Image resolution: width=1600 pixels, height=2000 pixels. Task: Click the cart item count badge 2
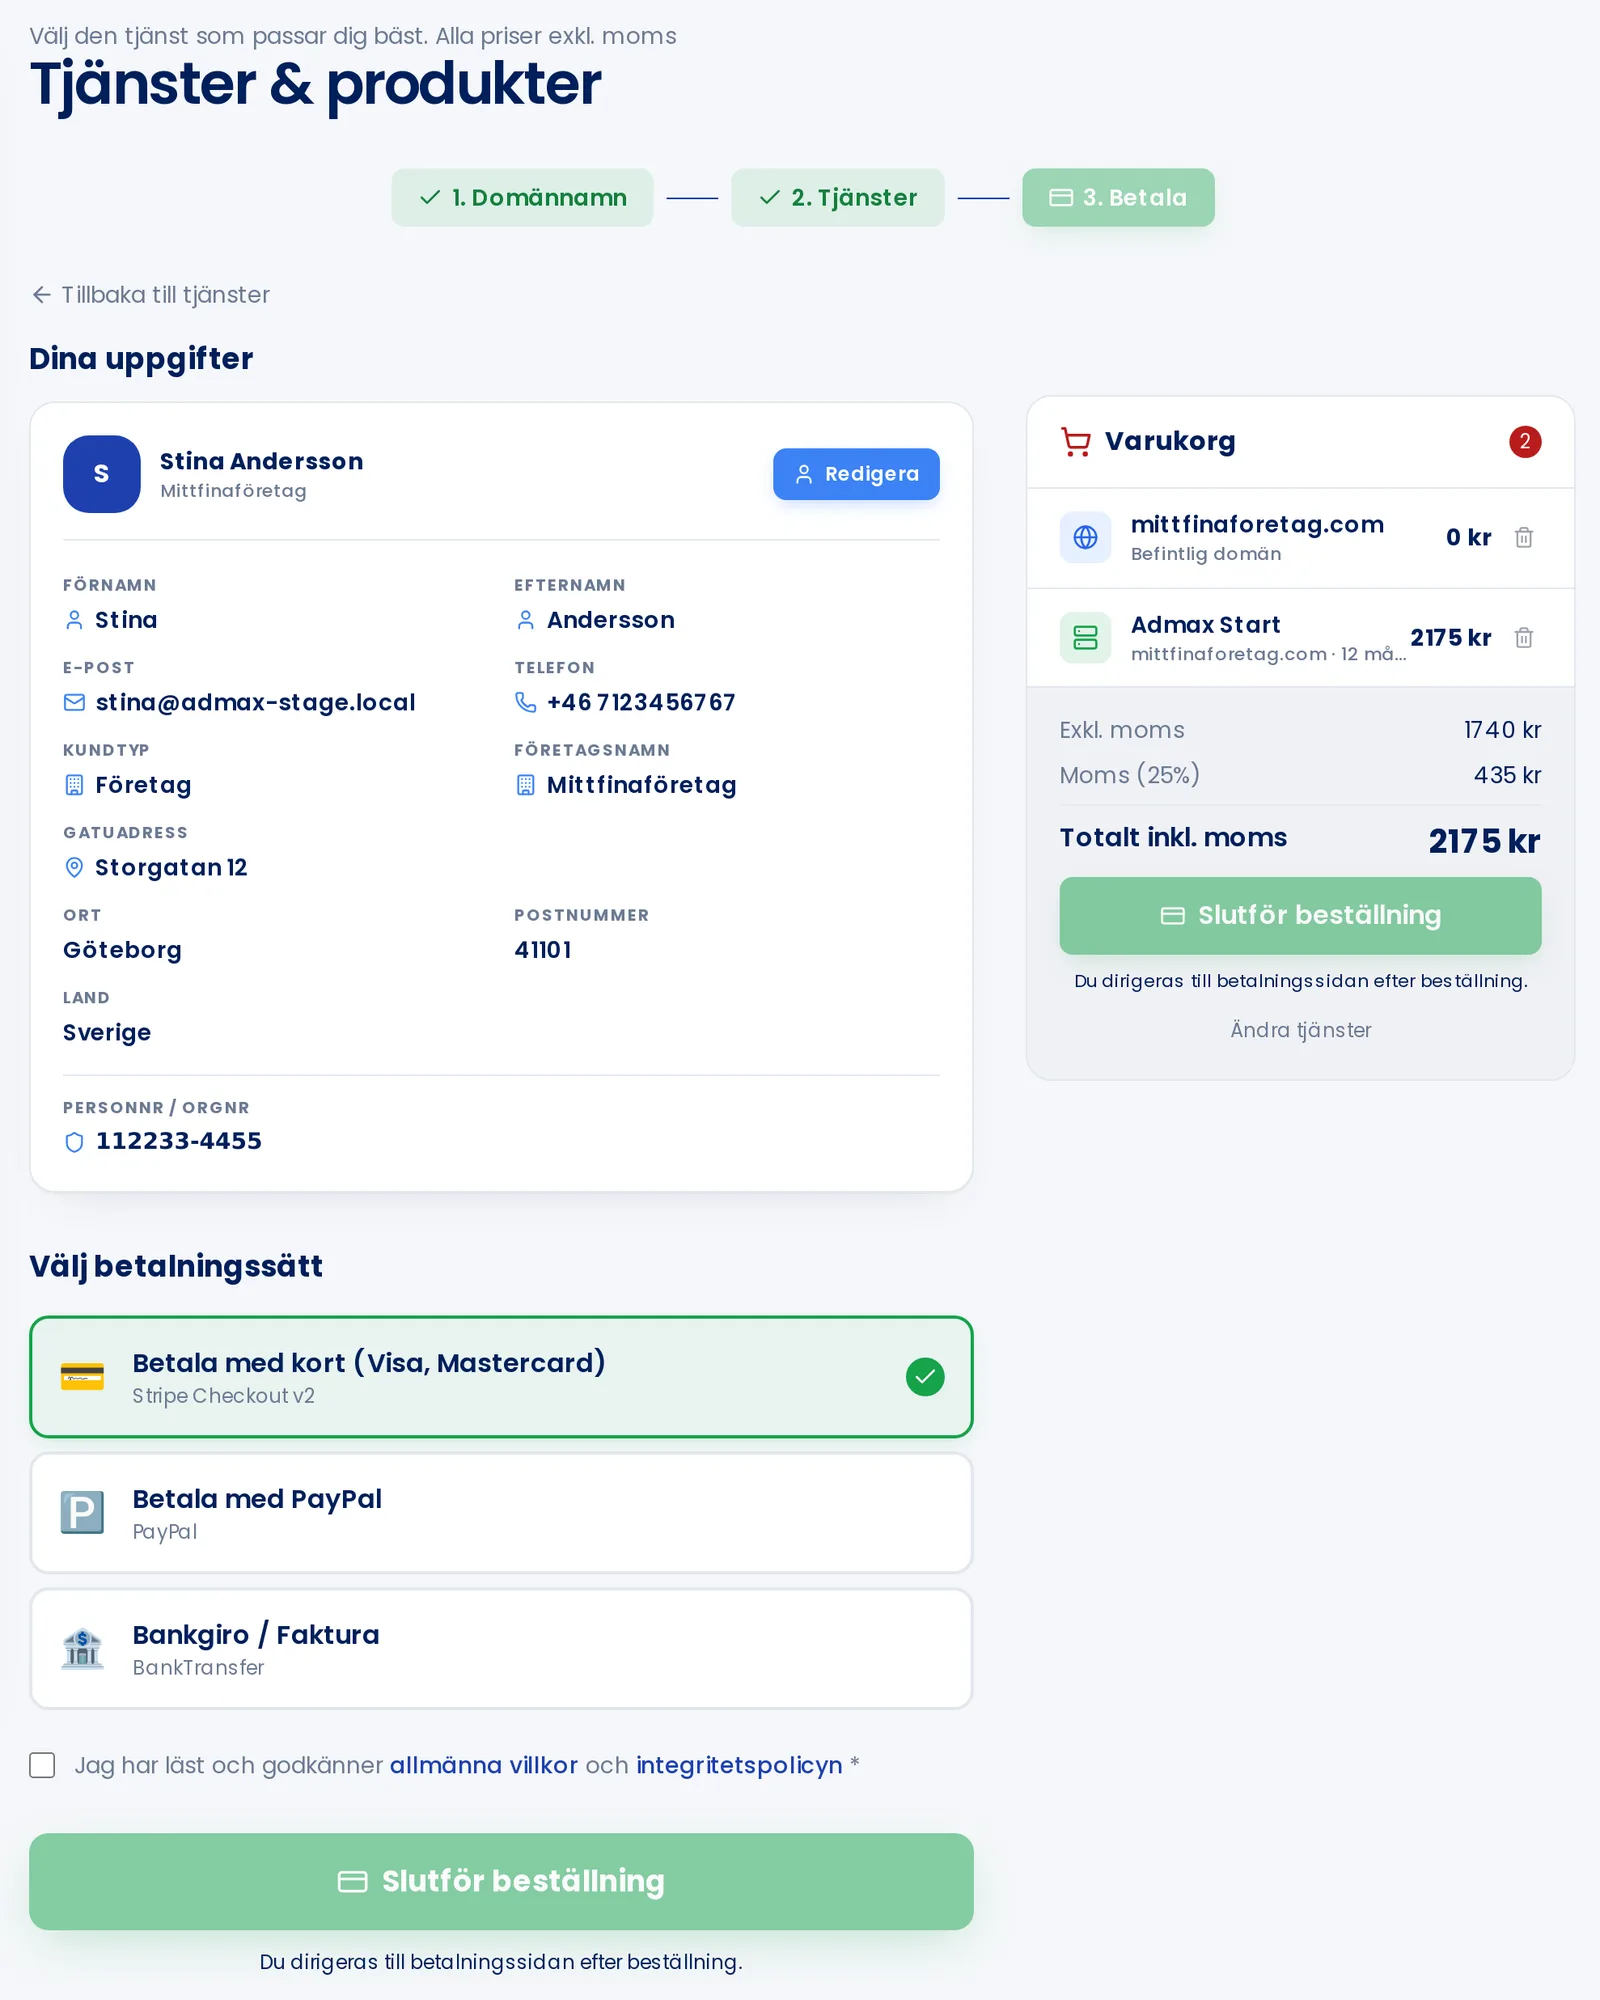point(1525,442)
